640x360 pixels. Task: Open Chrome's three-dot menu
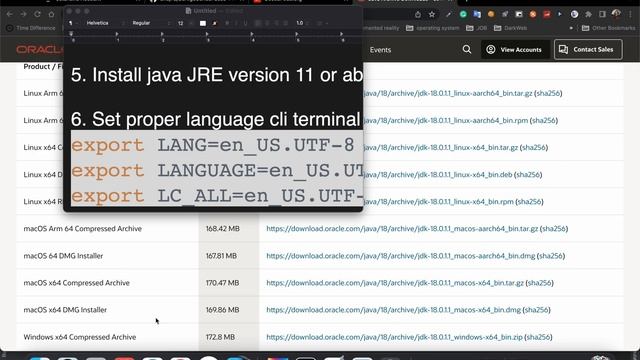click(631, 14)
